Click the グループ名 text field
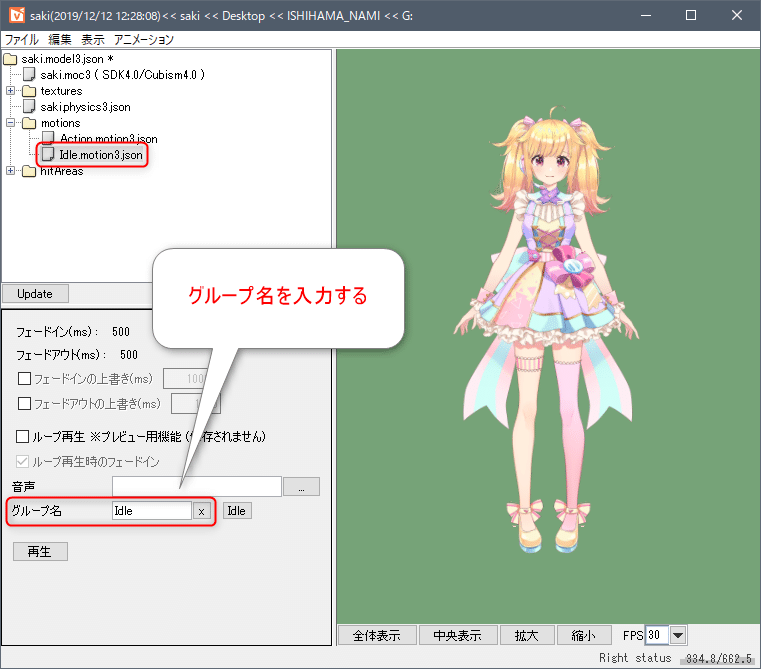The height and width of the screenshot is (669, 761). (x=152, y=511)
